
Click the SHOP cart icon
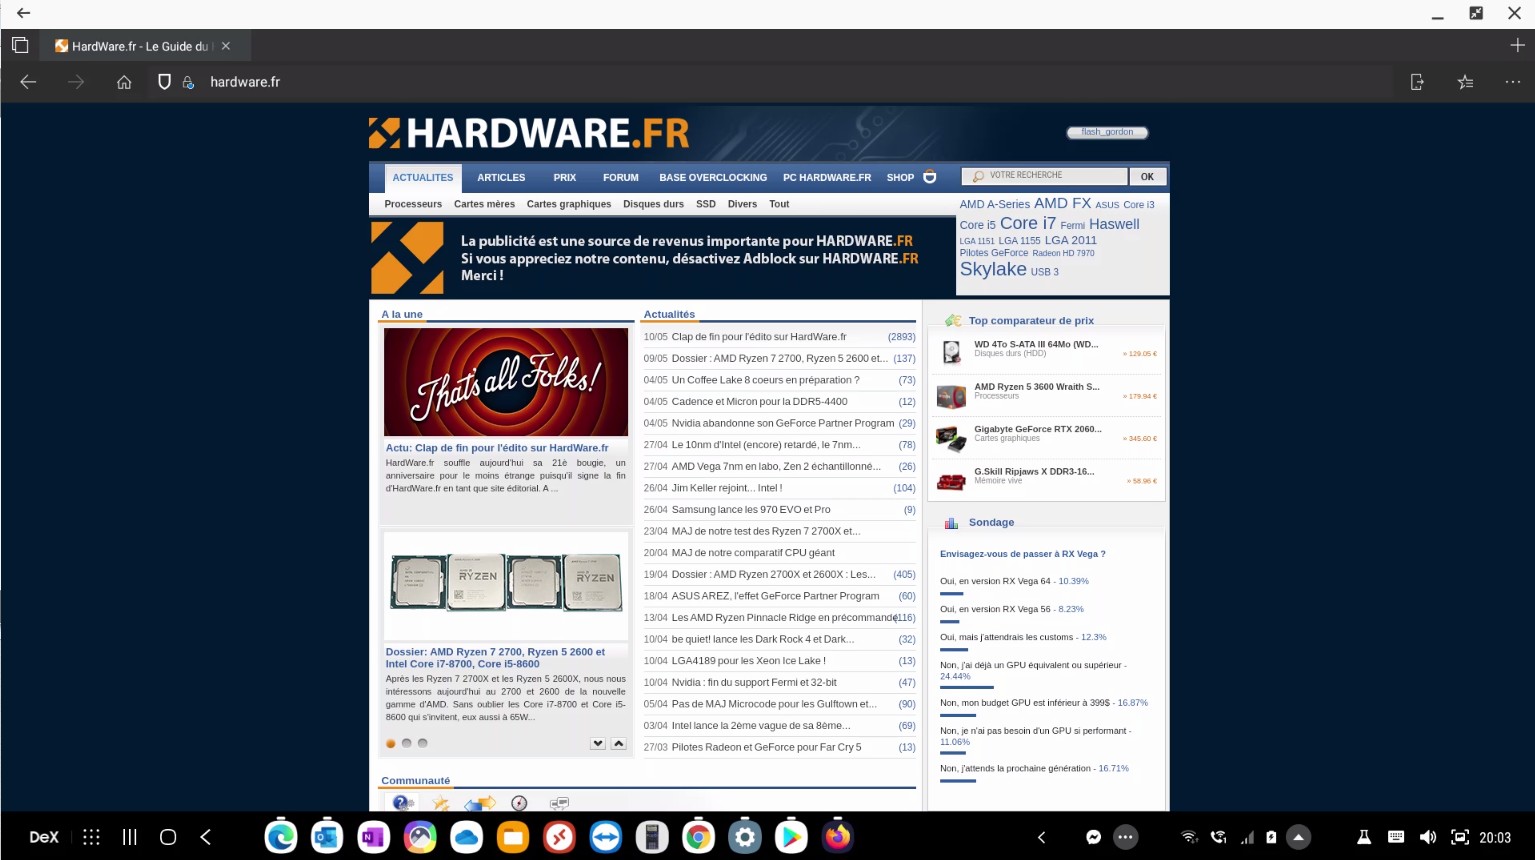tap(929, 177)
